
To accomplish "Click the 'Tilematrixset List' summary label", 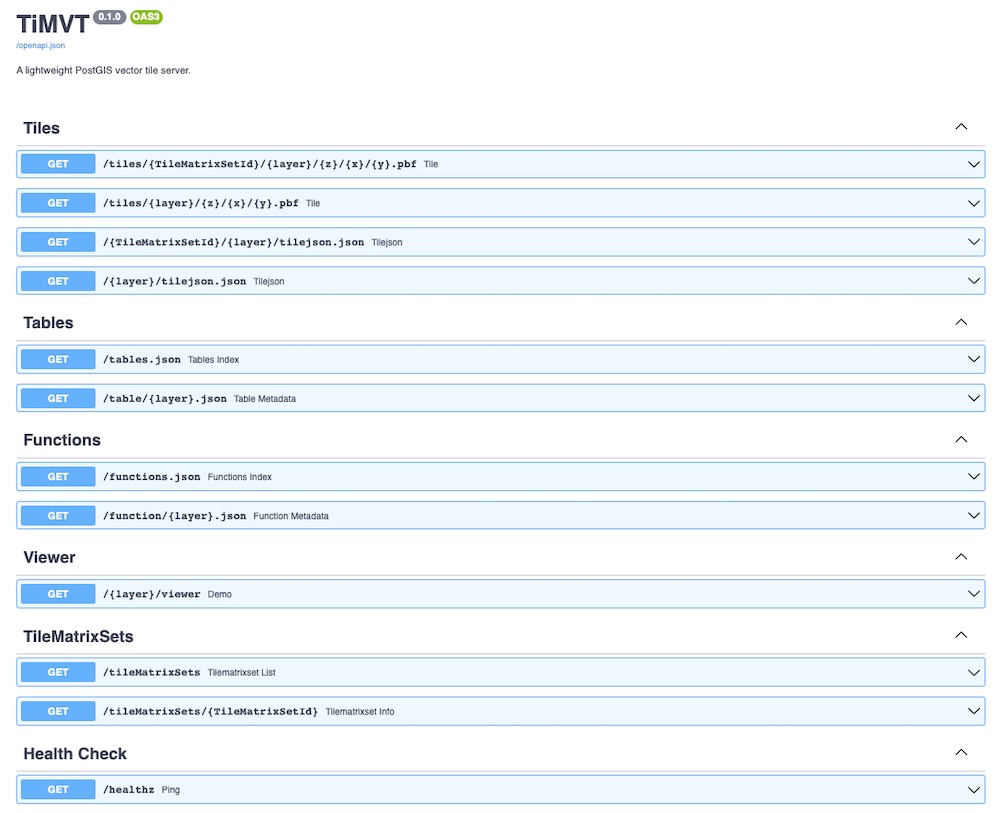I will click(242, 673).
